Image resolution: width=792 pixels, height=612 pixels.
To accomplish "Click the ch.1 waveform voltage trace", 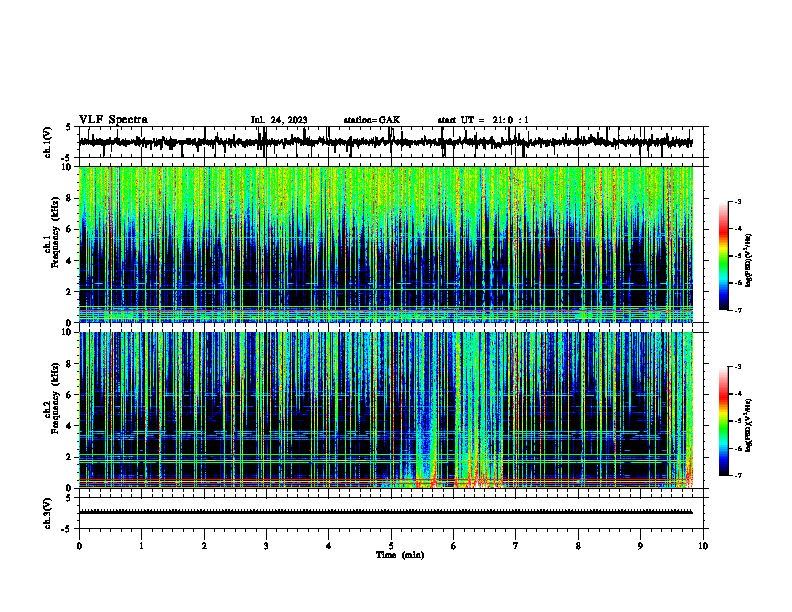I will (386, 142).
